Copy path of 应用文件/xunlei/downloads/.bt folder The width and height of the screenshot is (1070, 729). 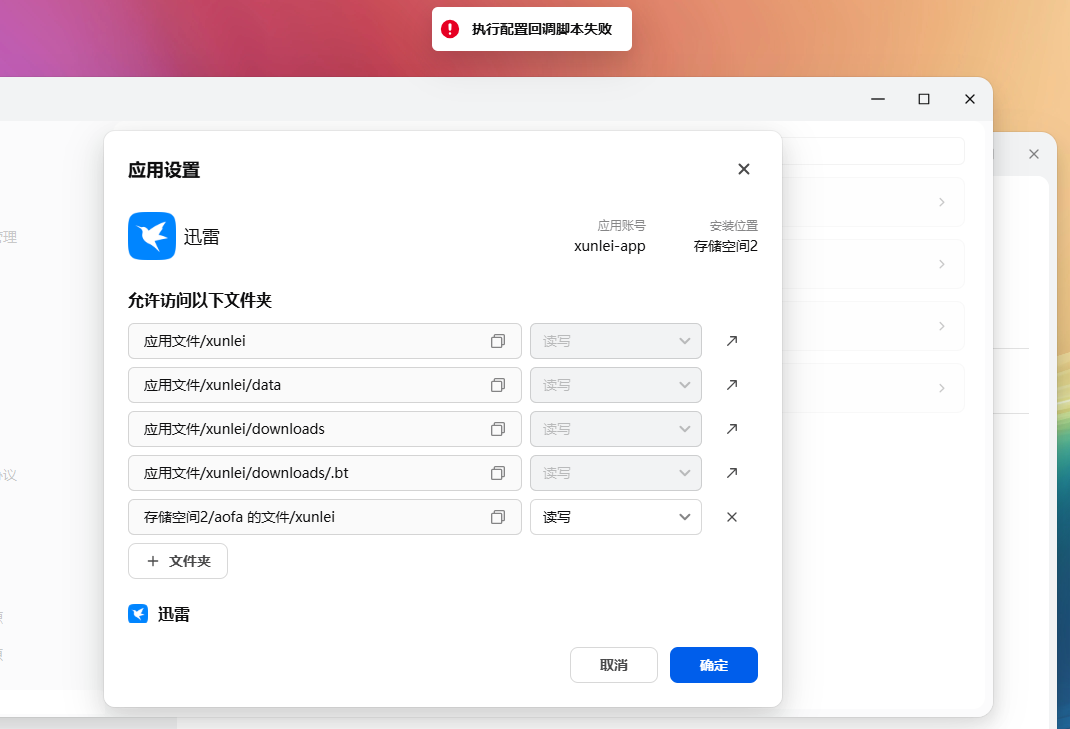point(498,473)
